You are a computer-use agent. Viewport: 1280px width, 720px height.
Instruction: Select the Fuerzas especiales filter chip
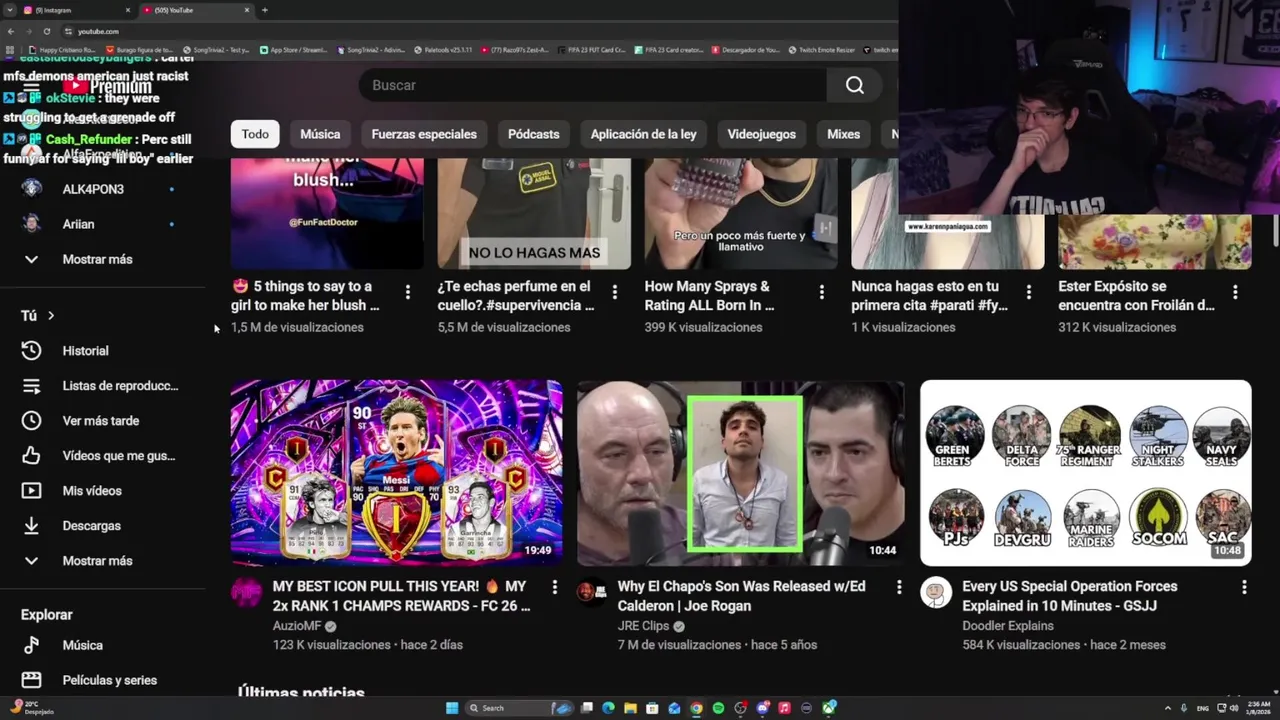coord(424,134)
